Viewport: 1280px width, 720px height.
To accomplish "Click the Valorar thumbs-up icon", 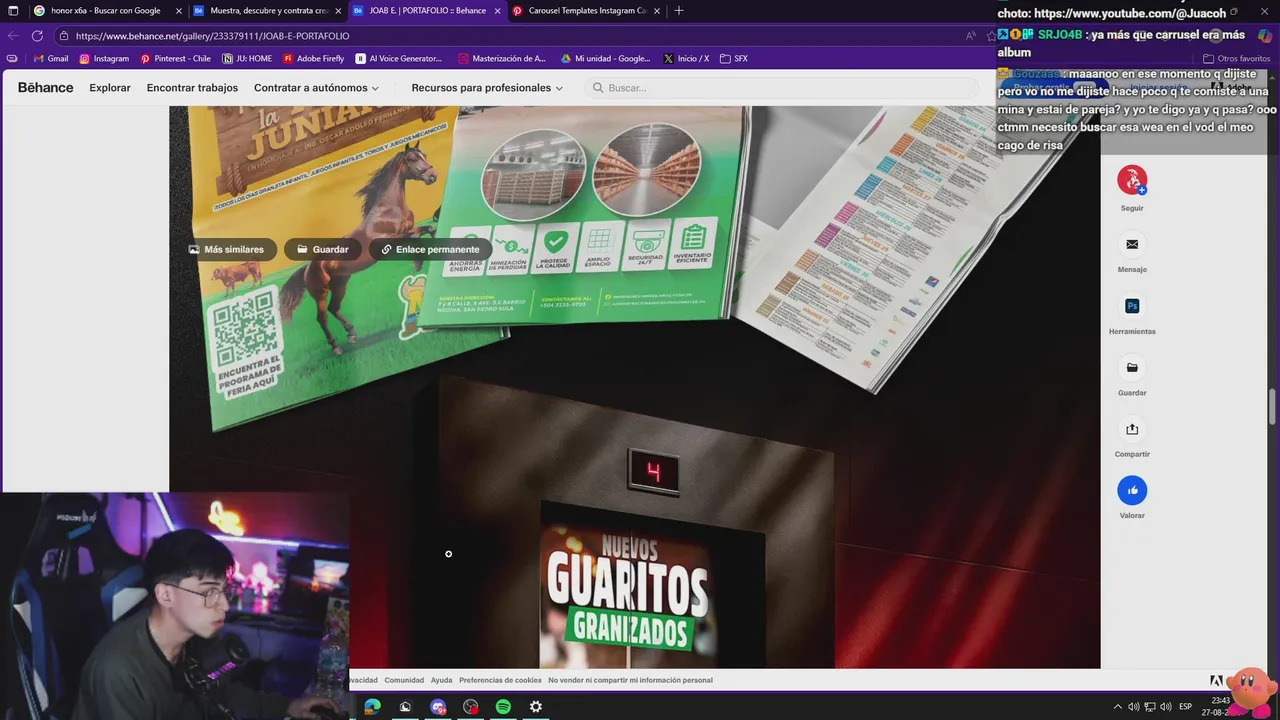I will tap(1132, 490).
